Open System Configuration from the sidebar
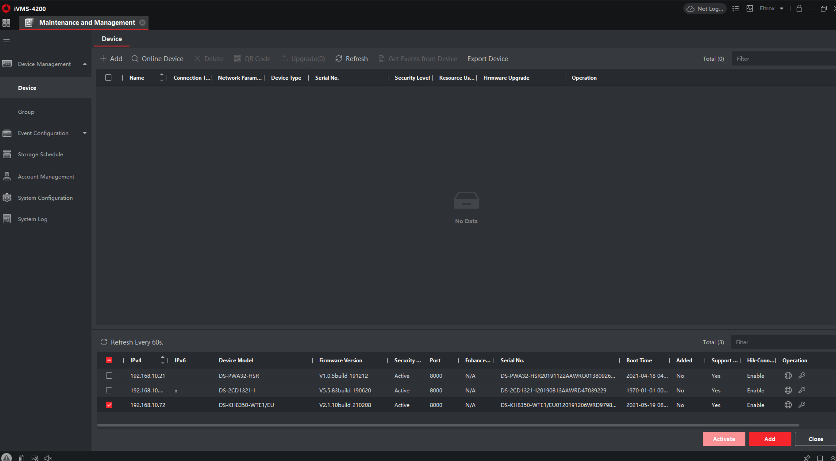The image size is (836, 461). [x=45, y=197]
